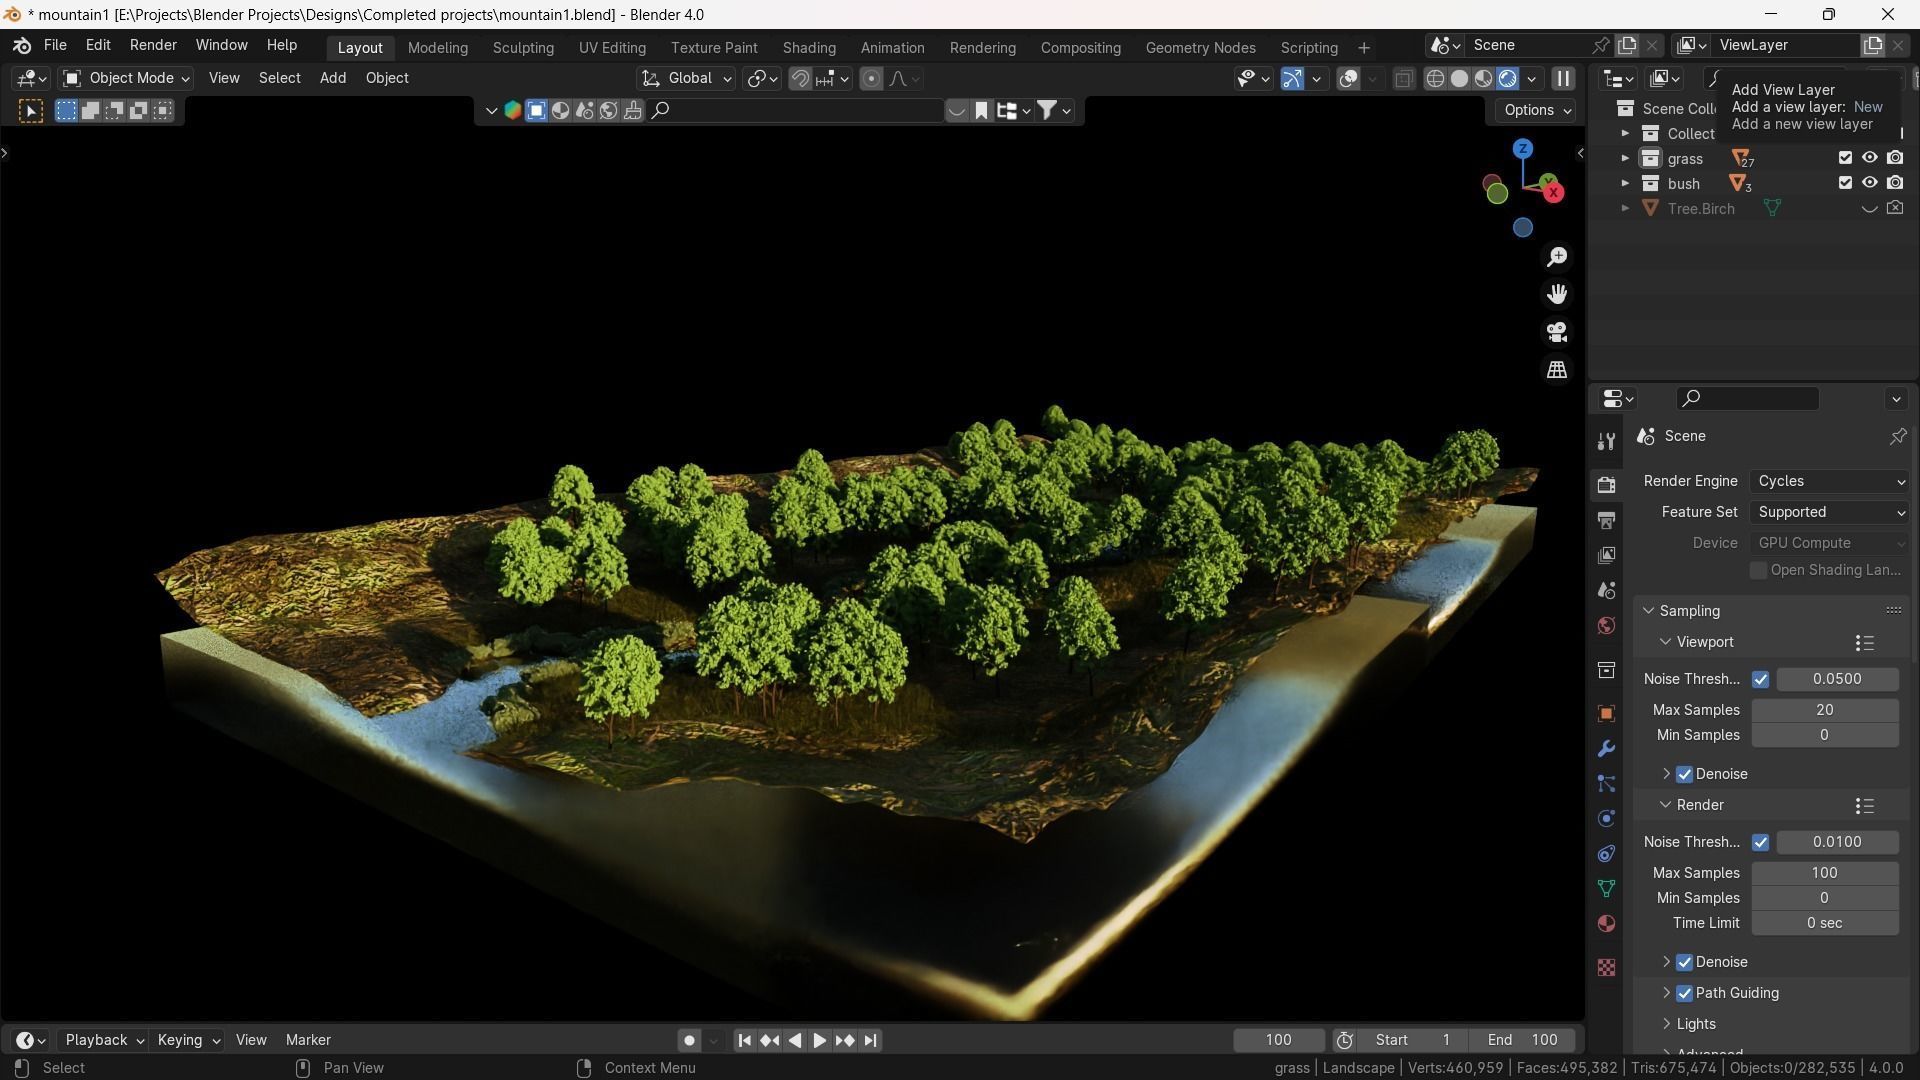Disable the Path Guiding checkbox

pyautogui.click(x=1684, y=993)
